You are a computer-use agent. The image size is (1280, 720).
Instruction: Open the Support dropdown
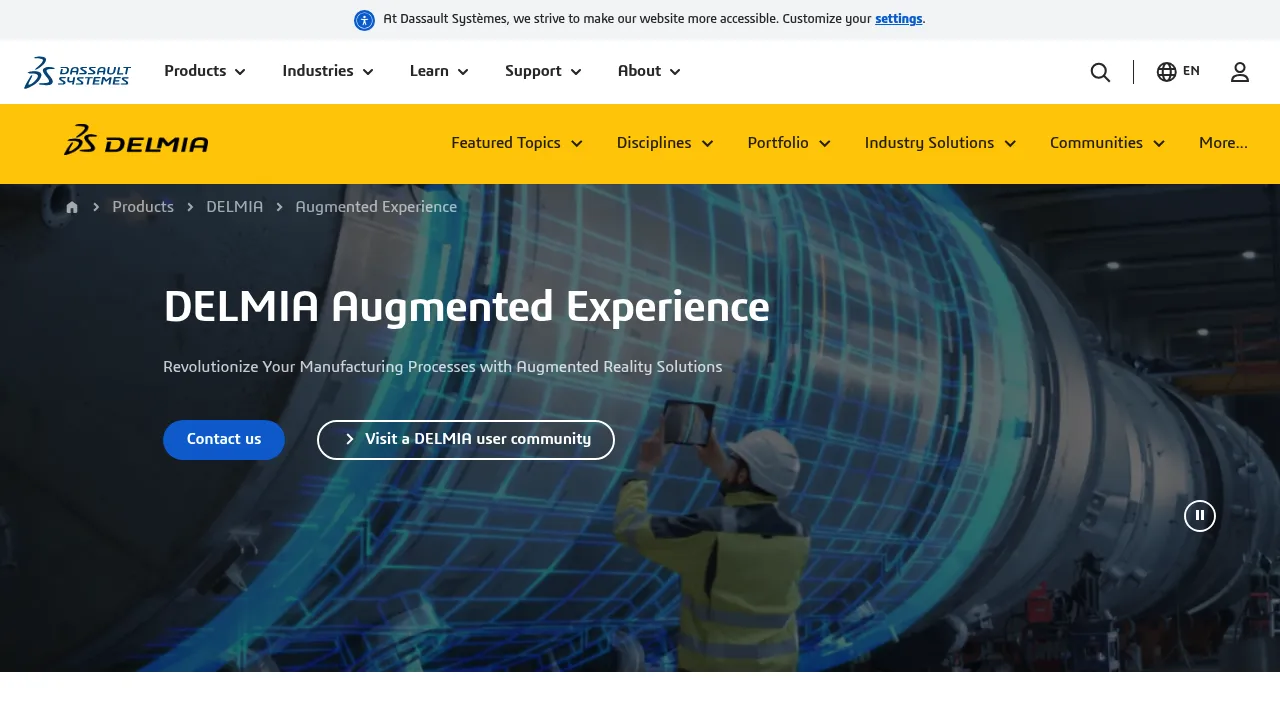point(543,71)
